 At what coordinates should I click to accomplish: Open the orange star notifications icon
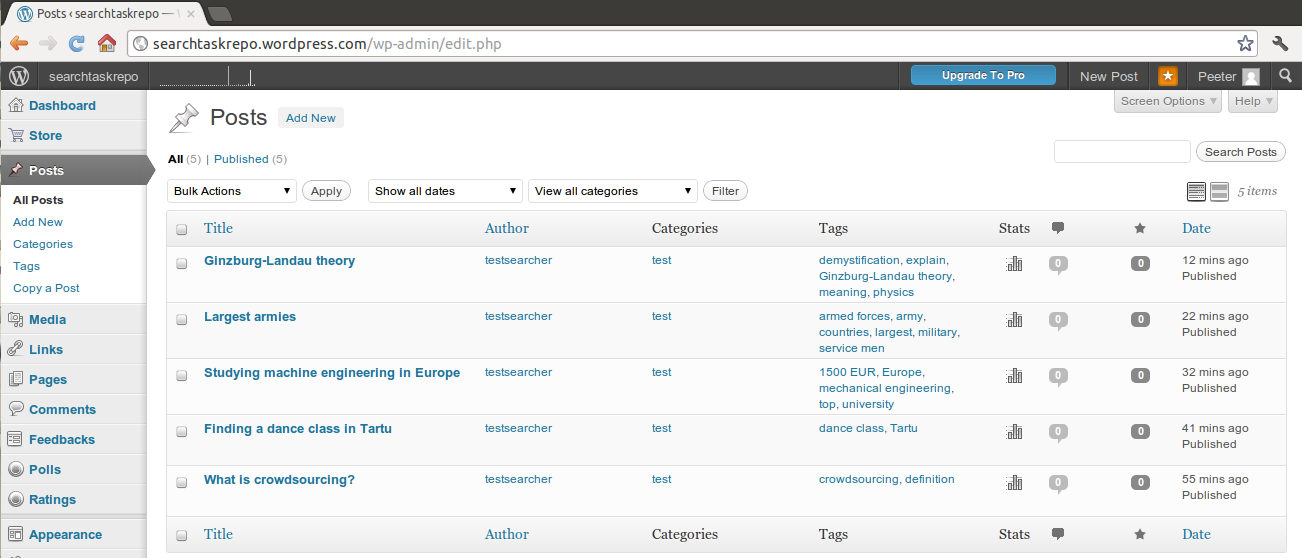[x=1167, y=76]
